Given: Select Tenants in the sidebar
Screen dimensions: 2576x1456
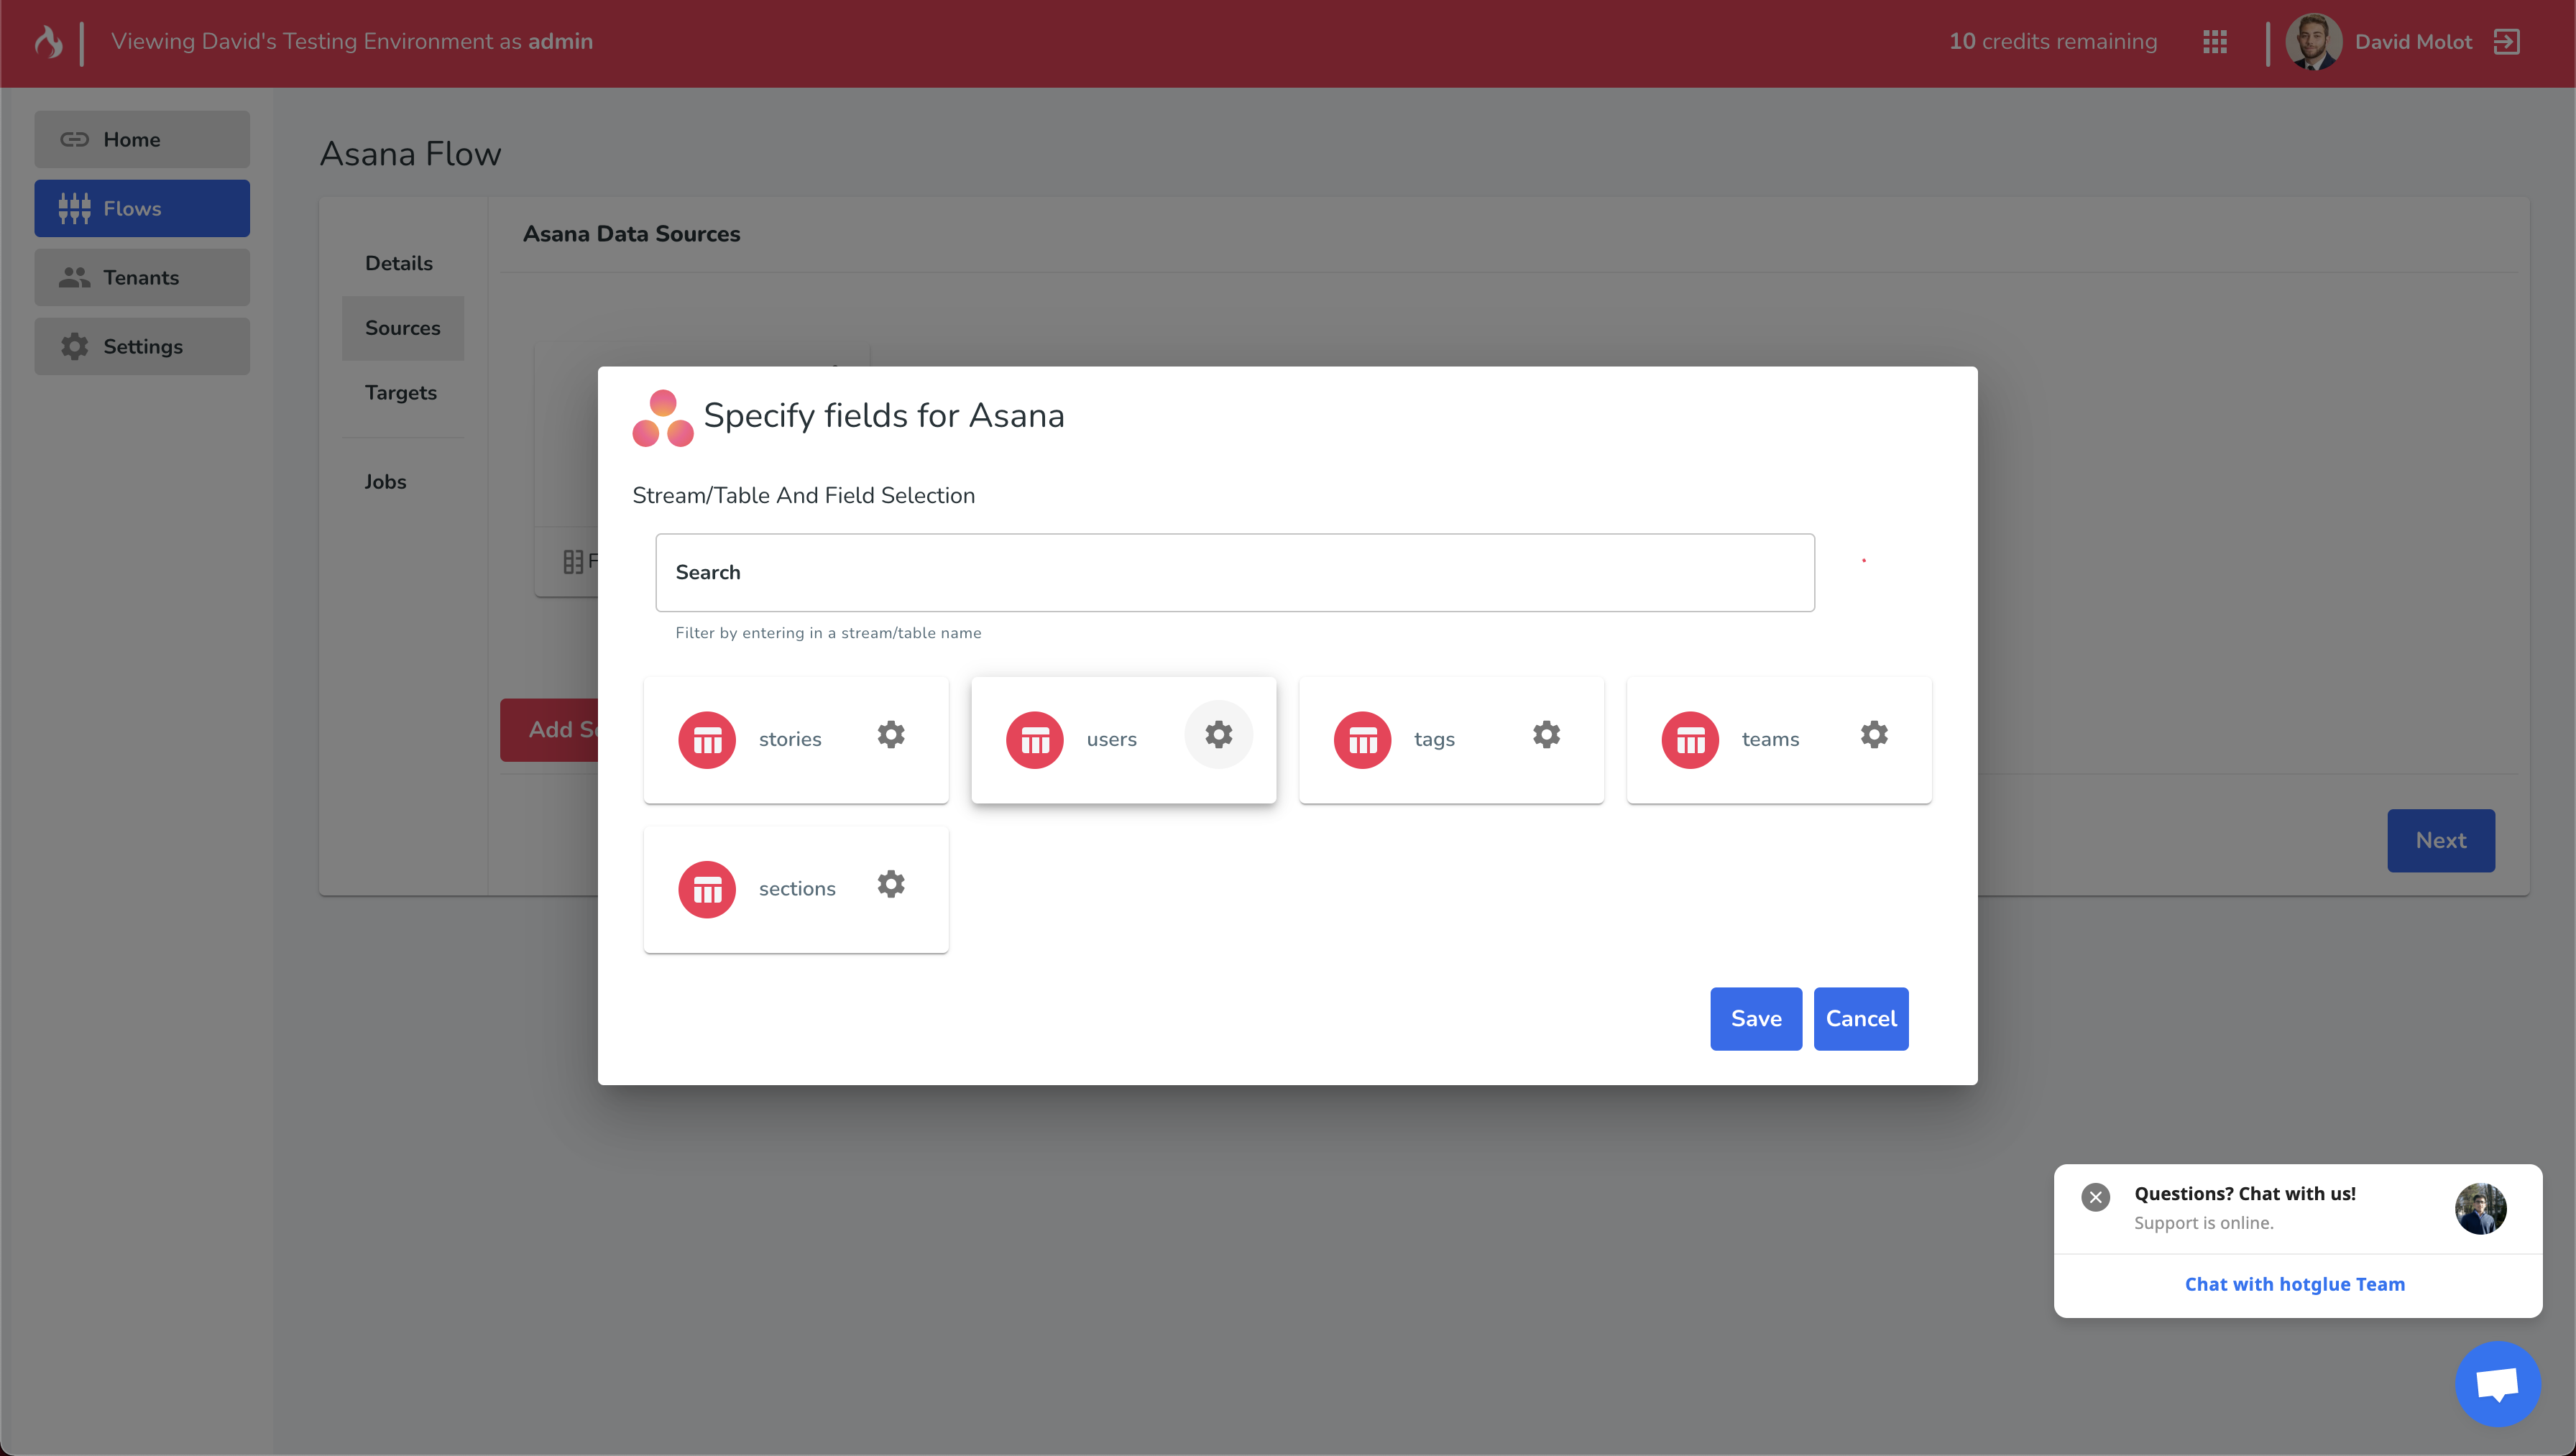Looking at the screenshot, I should 142,277.
